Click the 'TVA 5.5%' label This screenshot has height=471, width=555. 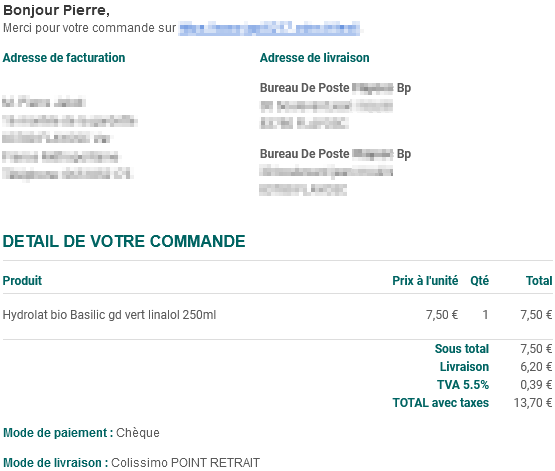click(463, 385)
